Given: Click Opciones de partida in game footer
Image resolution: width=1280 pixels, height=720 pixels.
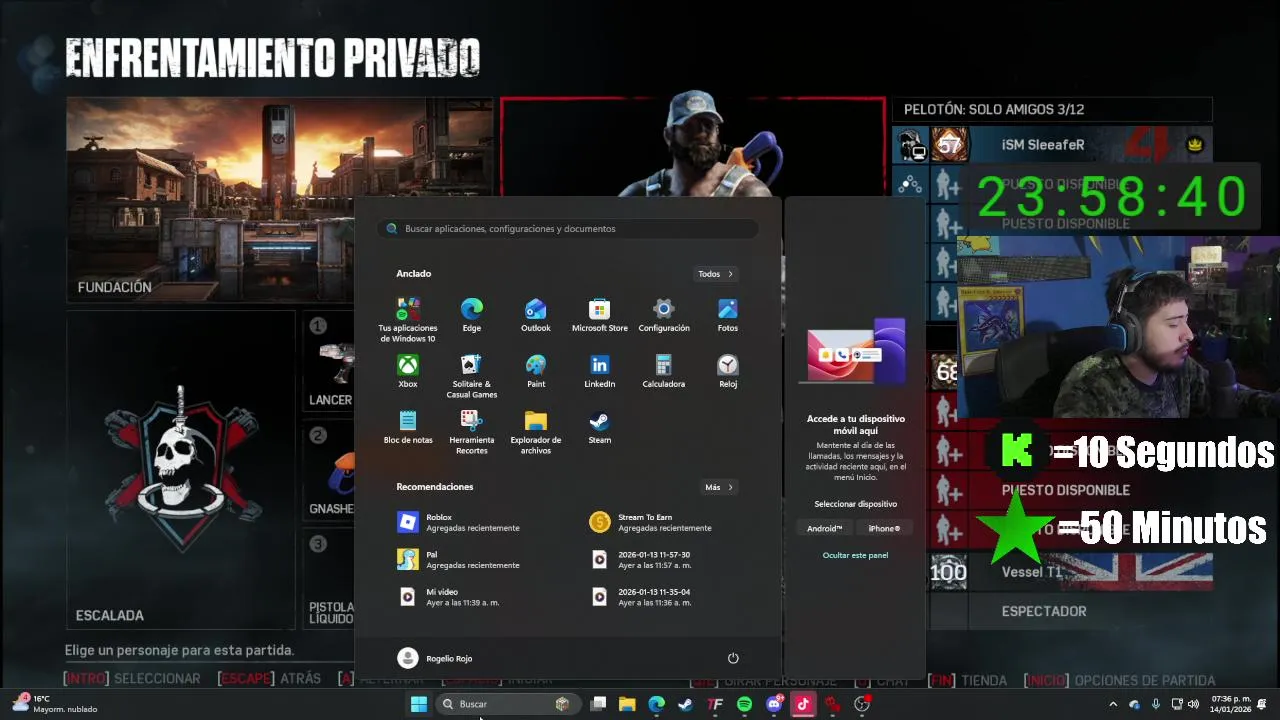Looking at the screenshot, I should tap(1119, 680).
